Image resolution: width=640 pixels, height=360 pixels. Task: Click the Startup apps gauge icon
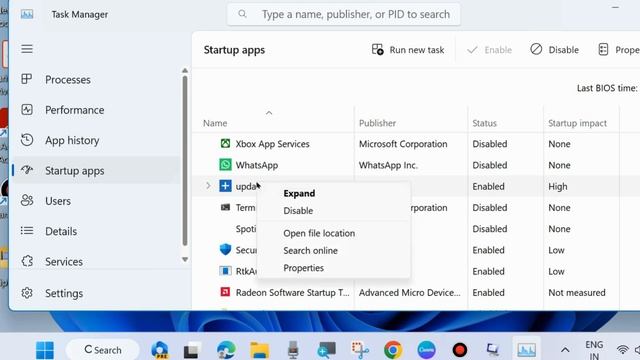point(27,170)
